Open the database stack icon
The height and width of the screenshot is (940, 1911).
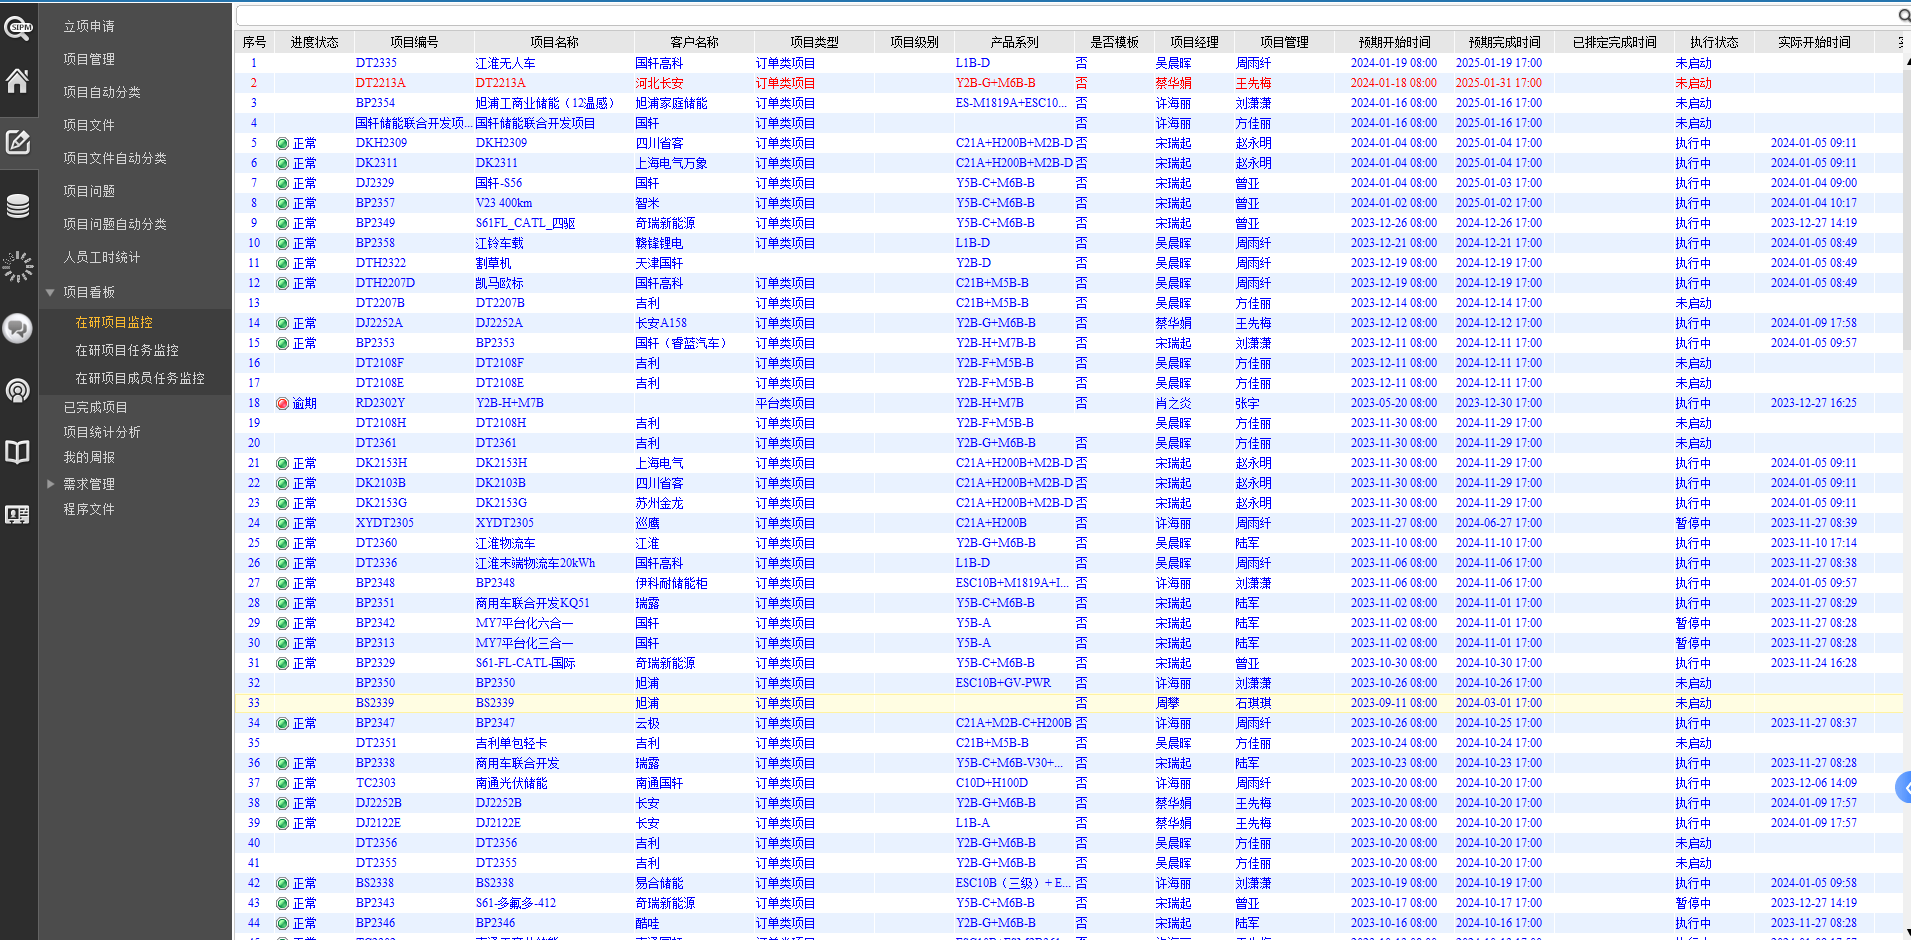pos(18,206)
